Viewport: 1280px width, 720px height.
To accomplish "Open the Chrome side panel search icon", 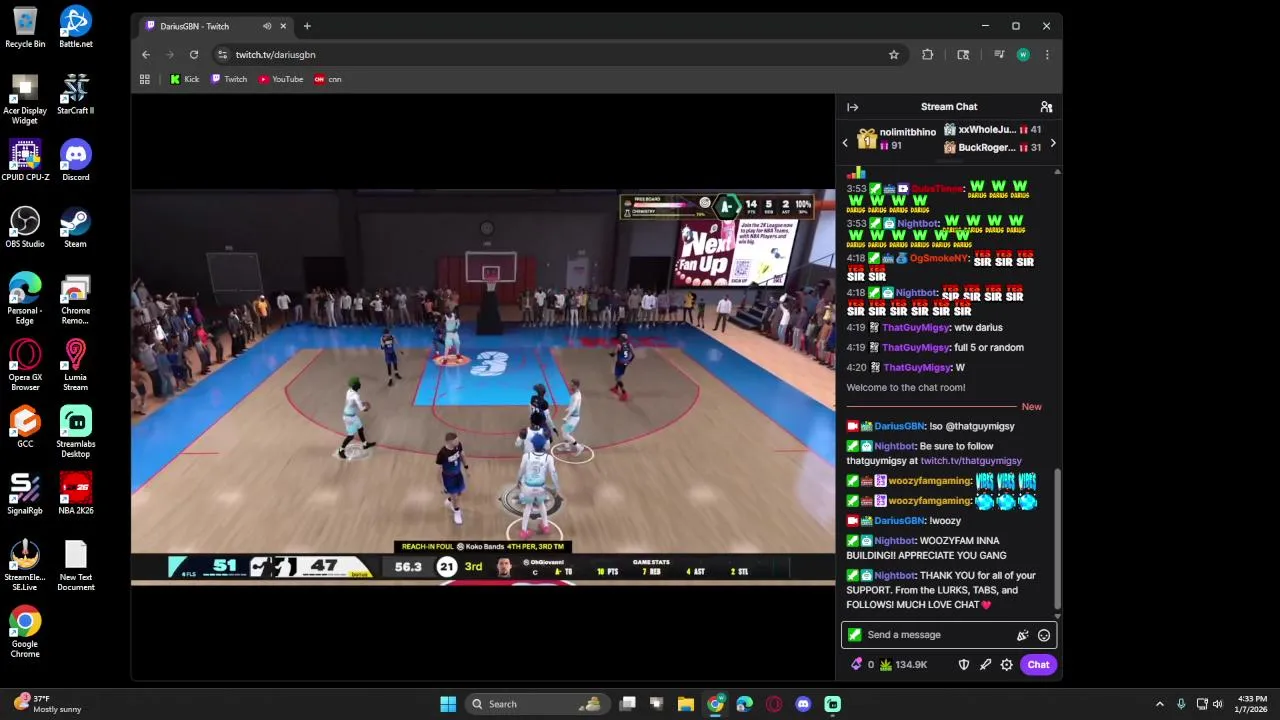I will pyautogui.click(x=963, y=55).
